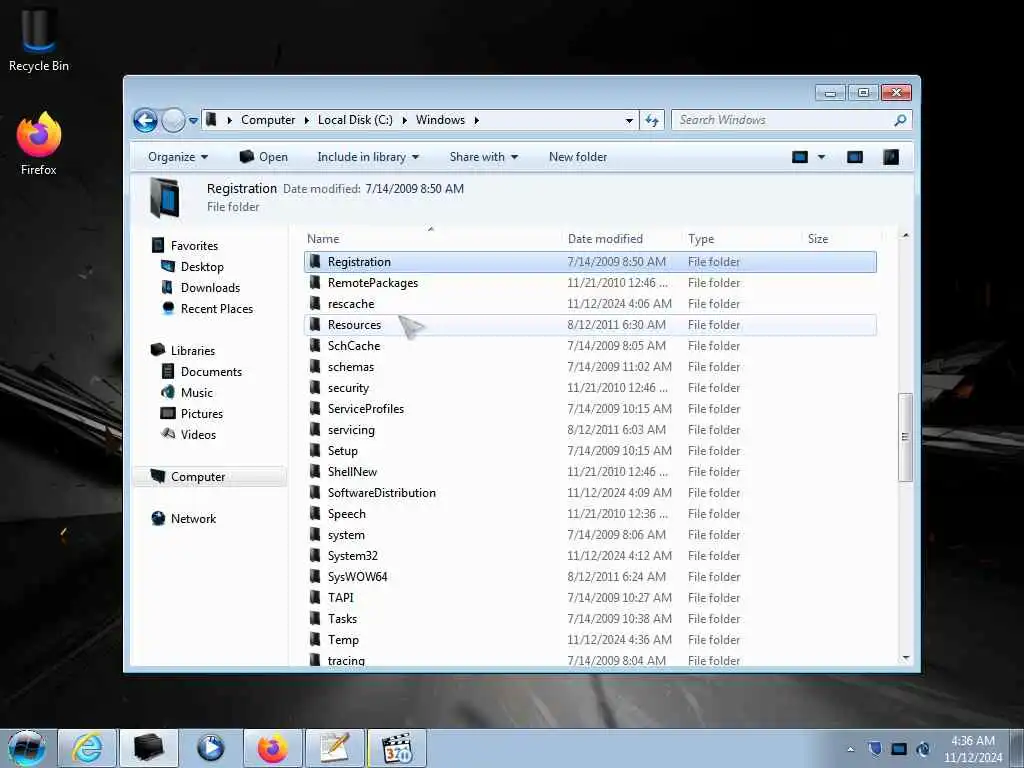The width and height of the screenshot is (1024, 768).
Task: Select Favorites in the navigation pane
Action: point(194,246)
